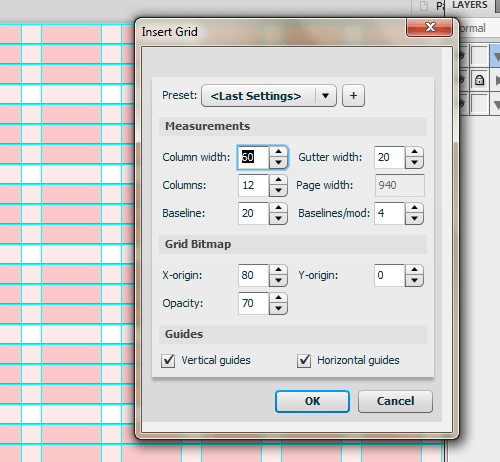Uncheck the Horizontal guides checkbox
Image resolution: width=500 pixels, height=462 pixels.
pyautogui.click(x=304, y=361)
